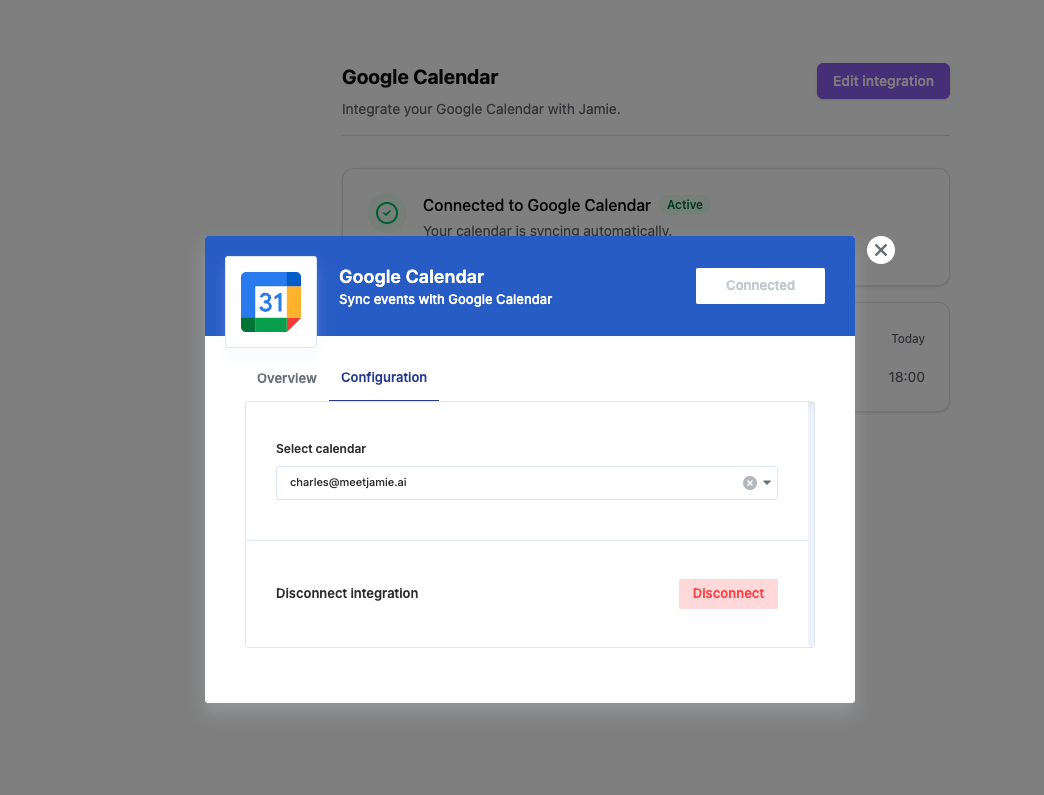Click Integrate your Google Calendar with Jamie text
Screen dimensions: 1044x795
(481, 109)
